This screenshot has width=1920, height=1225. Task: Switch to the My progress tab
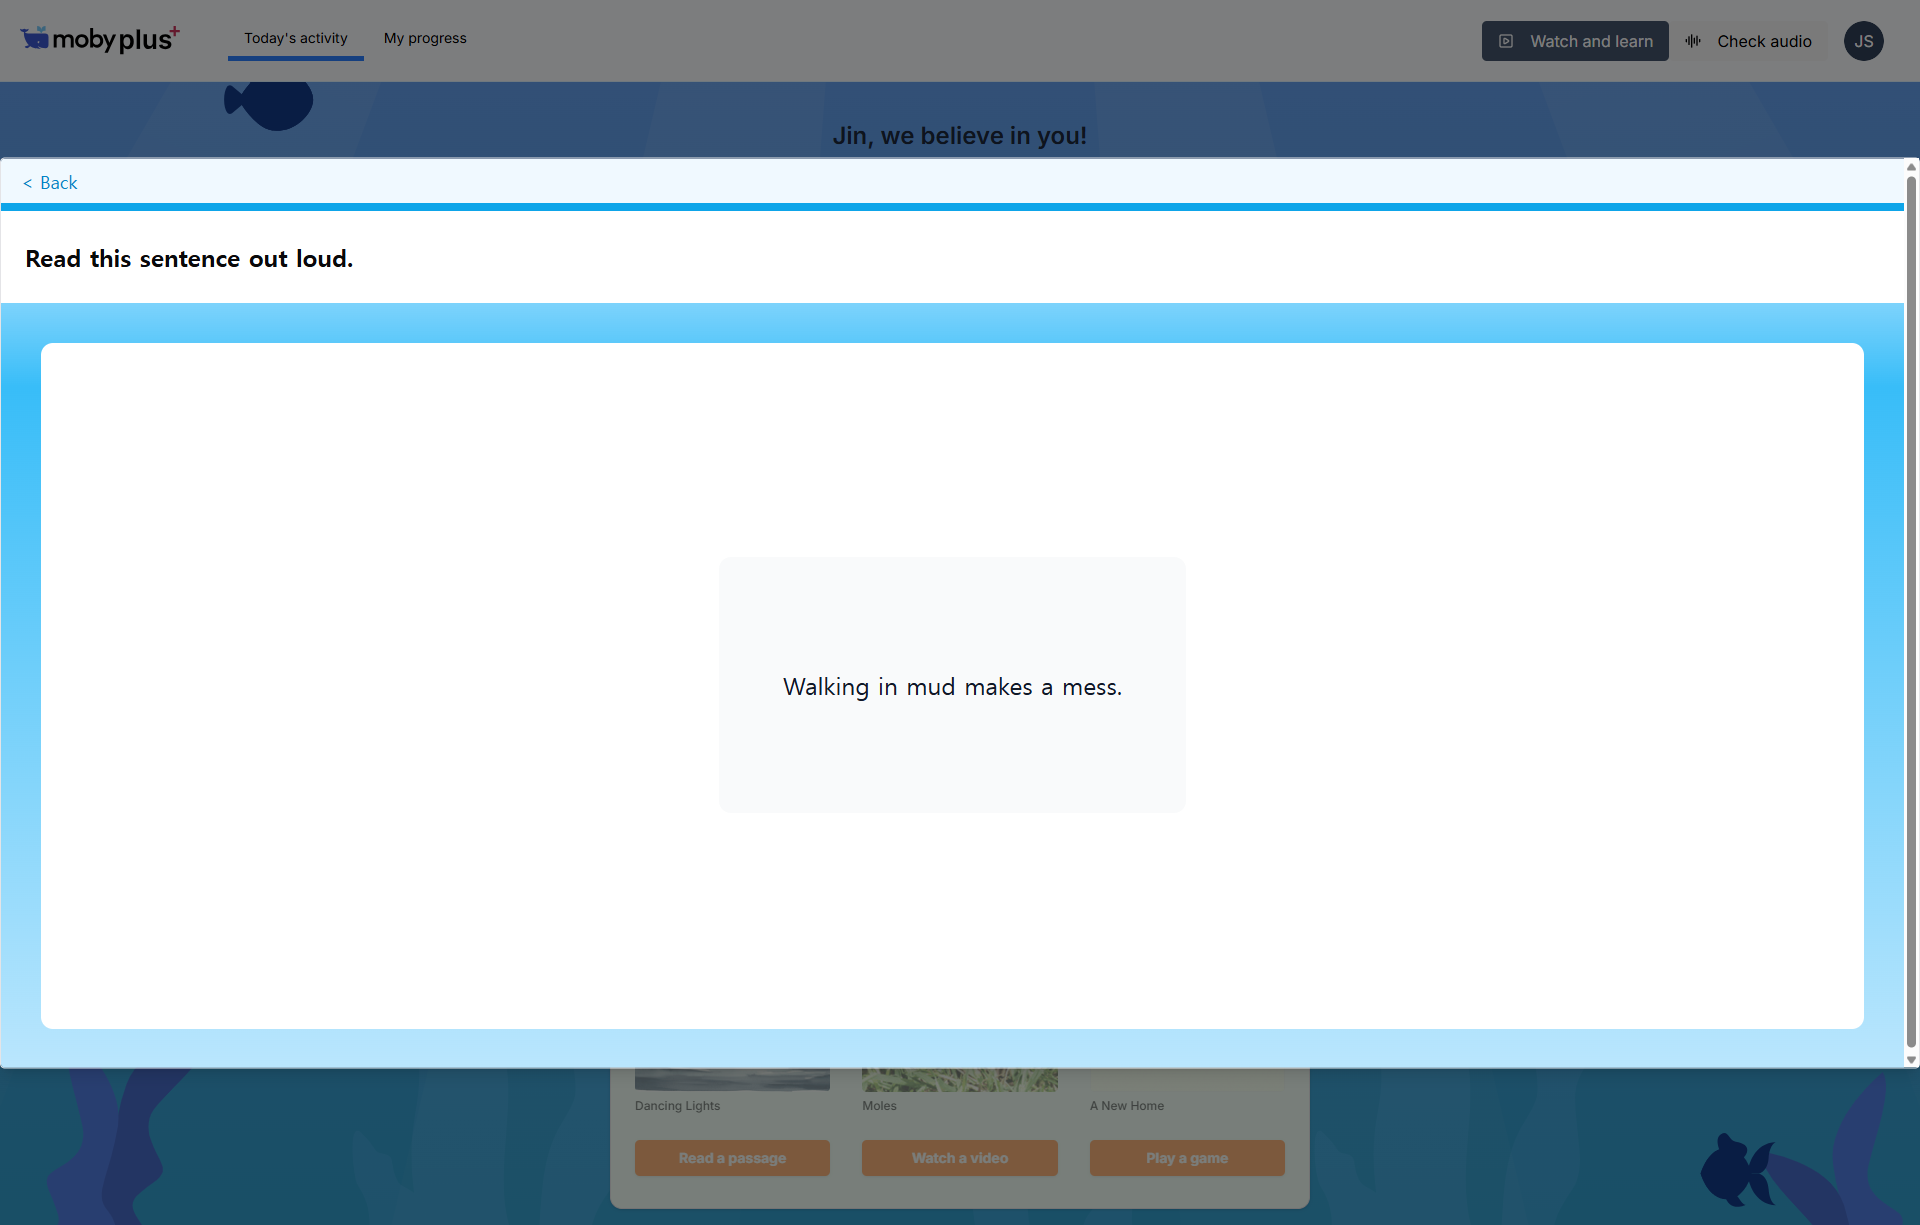click(425, 39)
